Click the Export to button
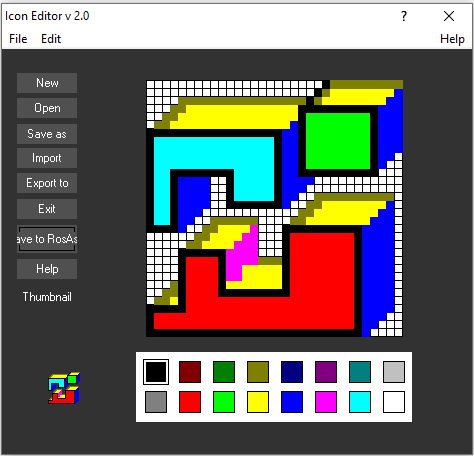The width and height of the screenshot is (474, 456). [x=47, y=183]
